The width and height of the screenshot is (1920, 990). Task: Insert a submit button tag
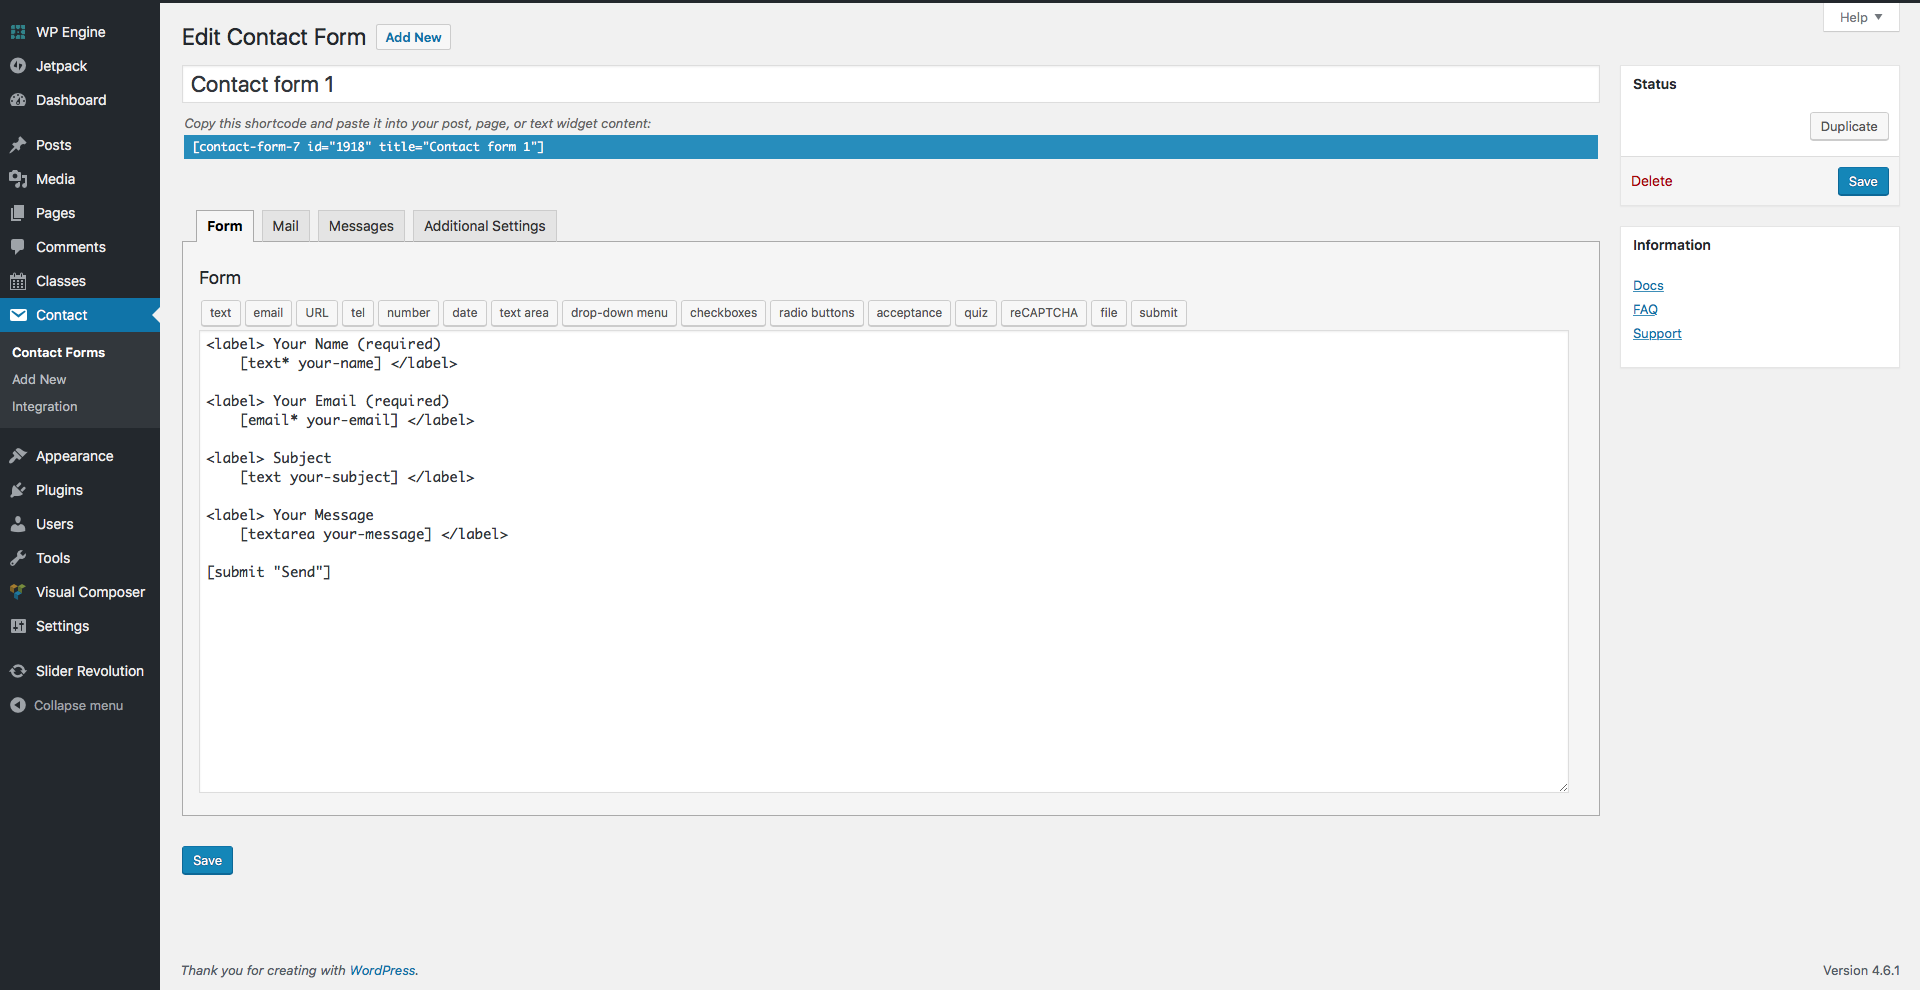tap(1158, 313)
